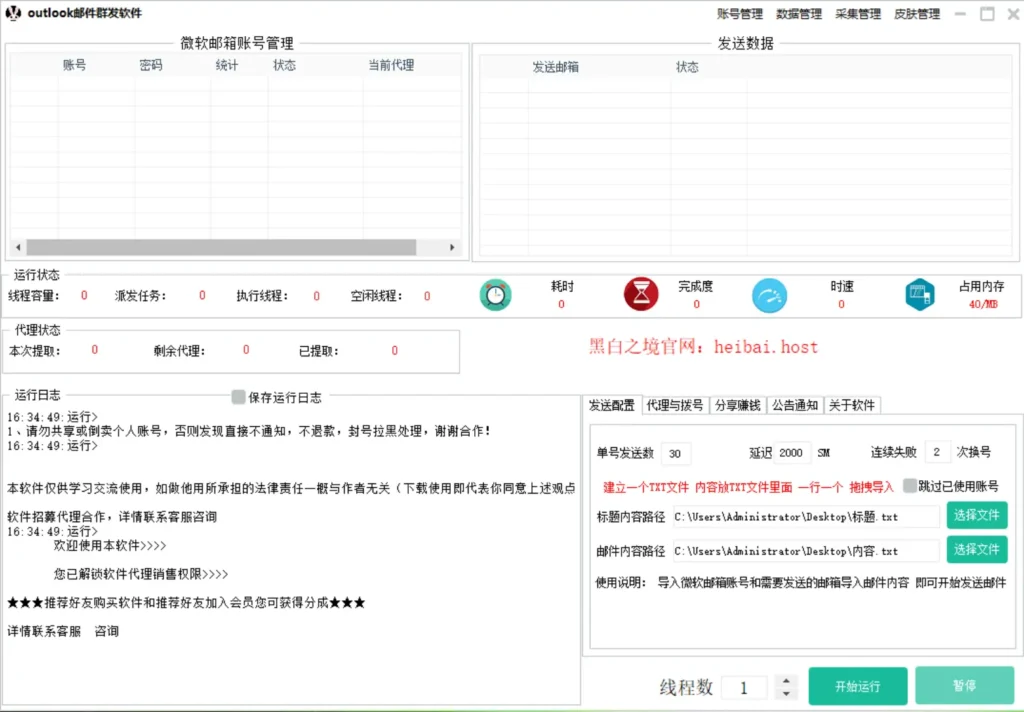Click the green alarm clock icon
1024x712 pixels.
(x=496, y=295)
